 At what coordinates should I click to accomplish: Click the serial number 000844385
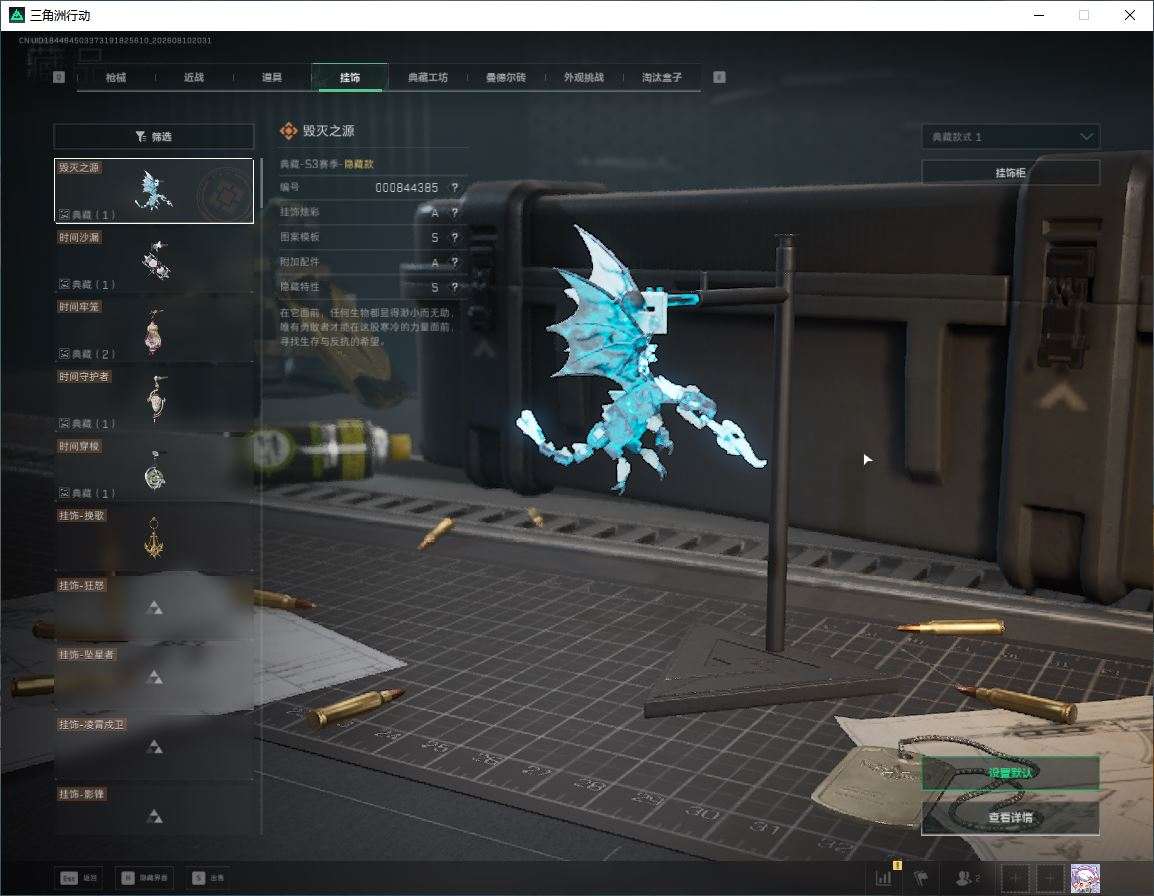(406, 188)
